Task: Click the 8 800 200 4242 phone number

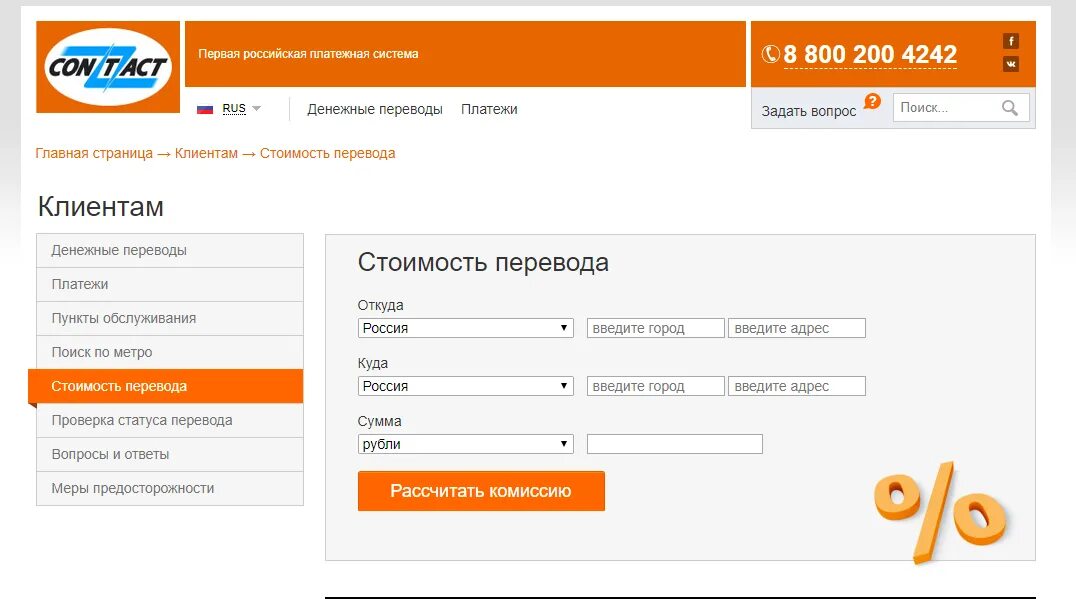Action: (x=870, y=54)
